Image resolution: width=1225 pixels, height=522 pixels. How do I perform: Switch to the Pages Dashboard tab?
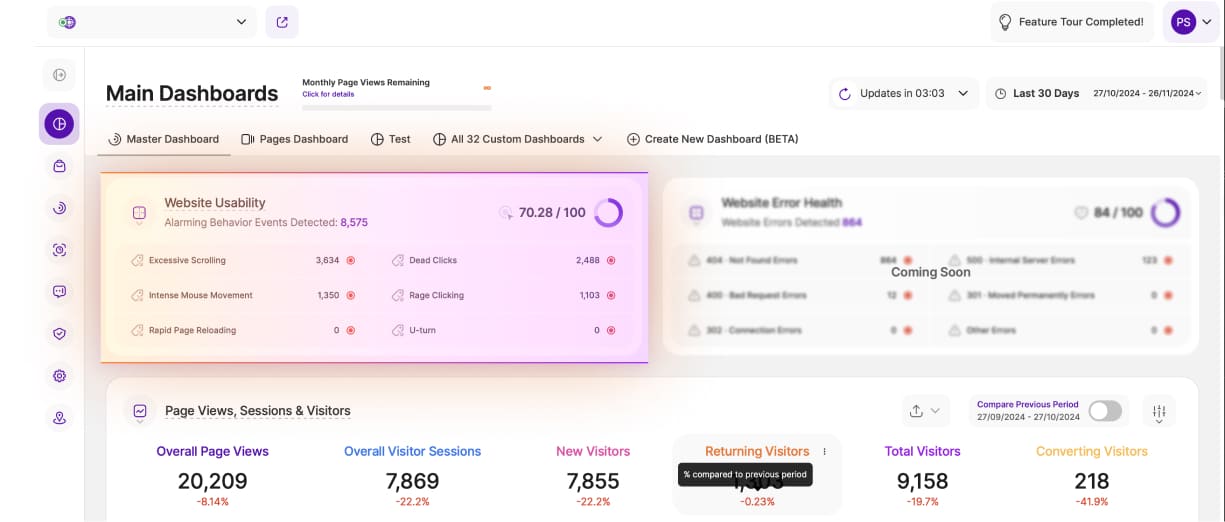pos(295,139)
